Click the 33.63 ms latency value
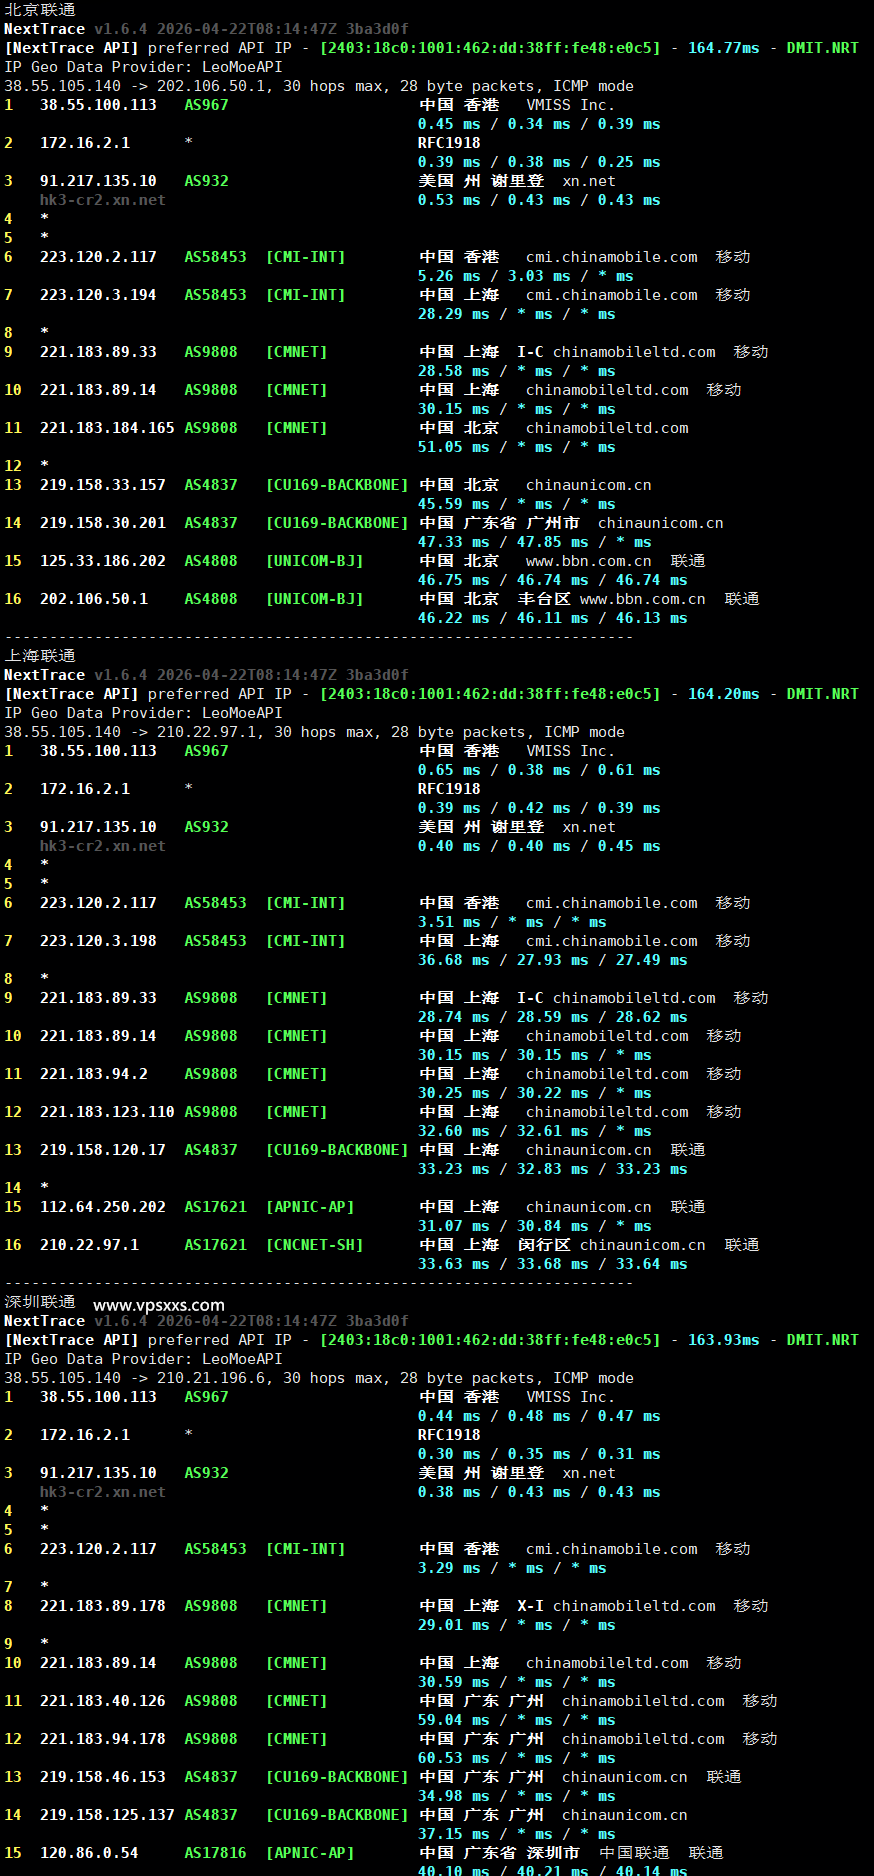 pos(454,1264)
